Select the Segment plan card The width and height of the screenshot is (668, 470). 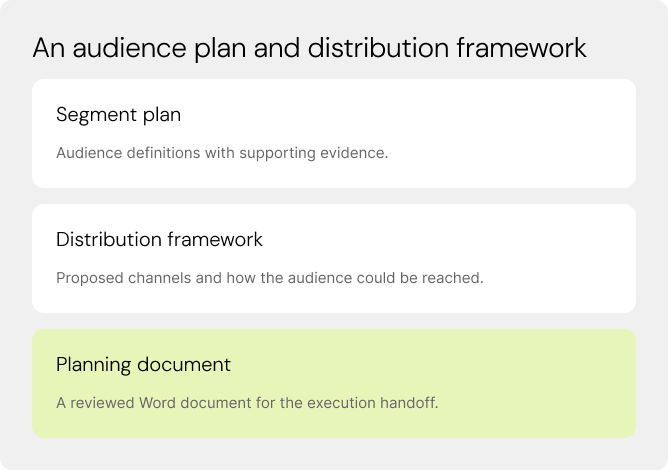(x=334, y=133)
